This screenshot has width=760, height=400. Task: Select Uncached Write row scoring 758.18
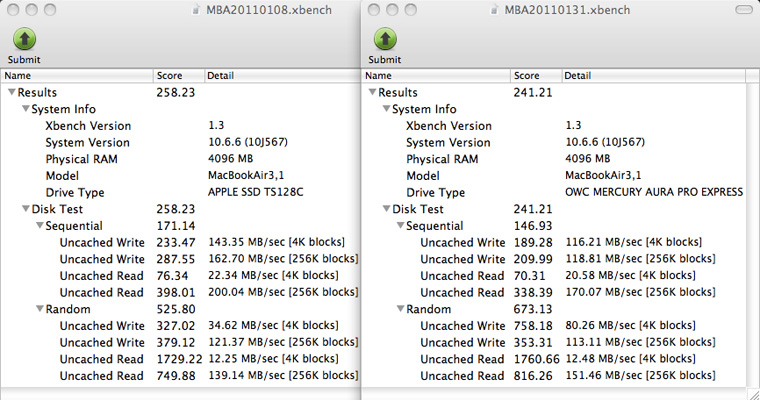(x=554, y=326)
